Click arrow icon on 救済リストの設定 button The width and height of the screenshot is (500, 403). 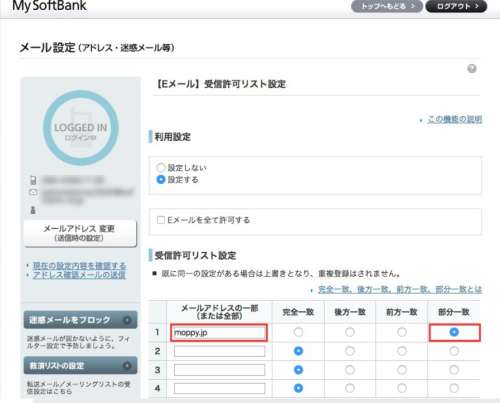(x=127, y=366)
